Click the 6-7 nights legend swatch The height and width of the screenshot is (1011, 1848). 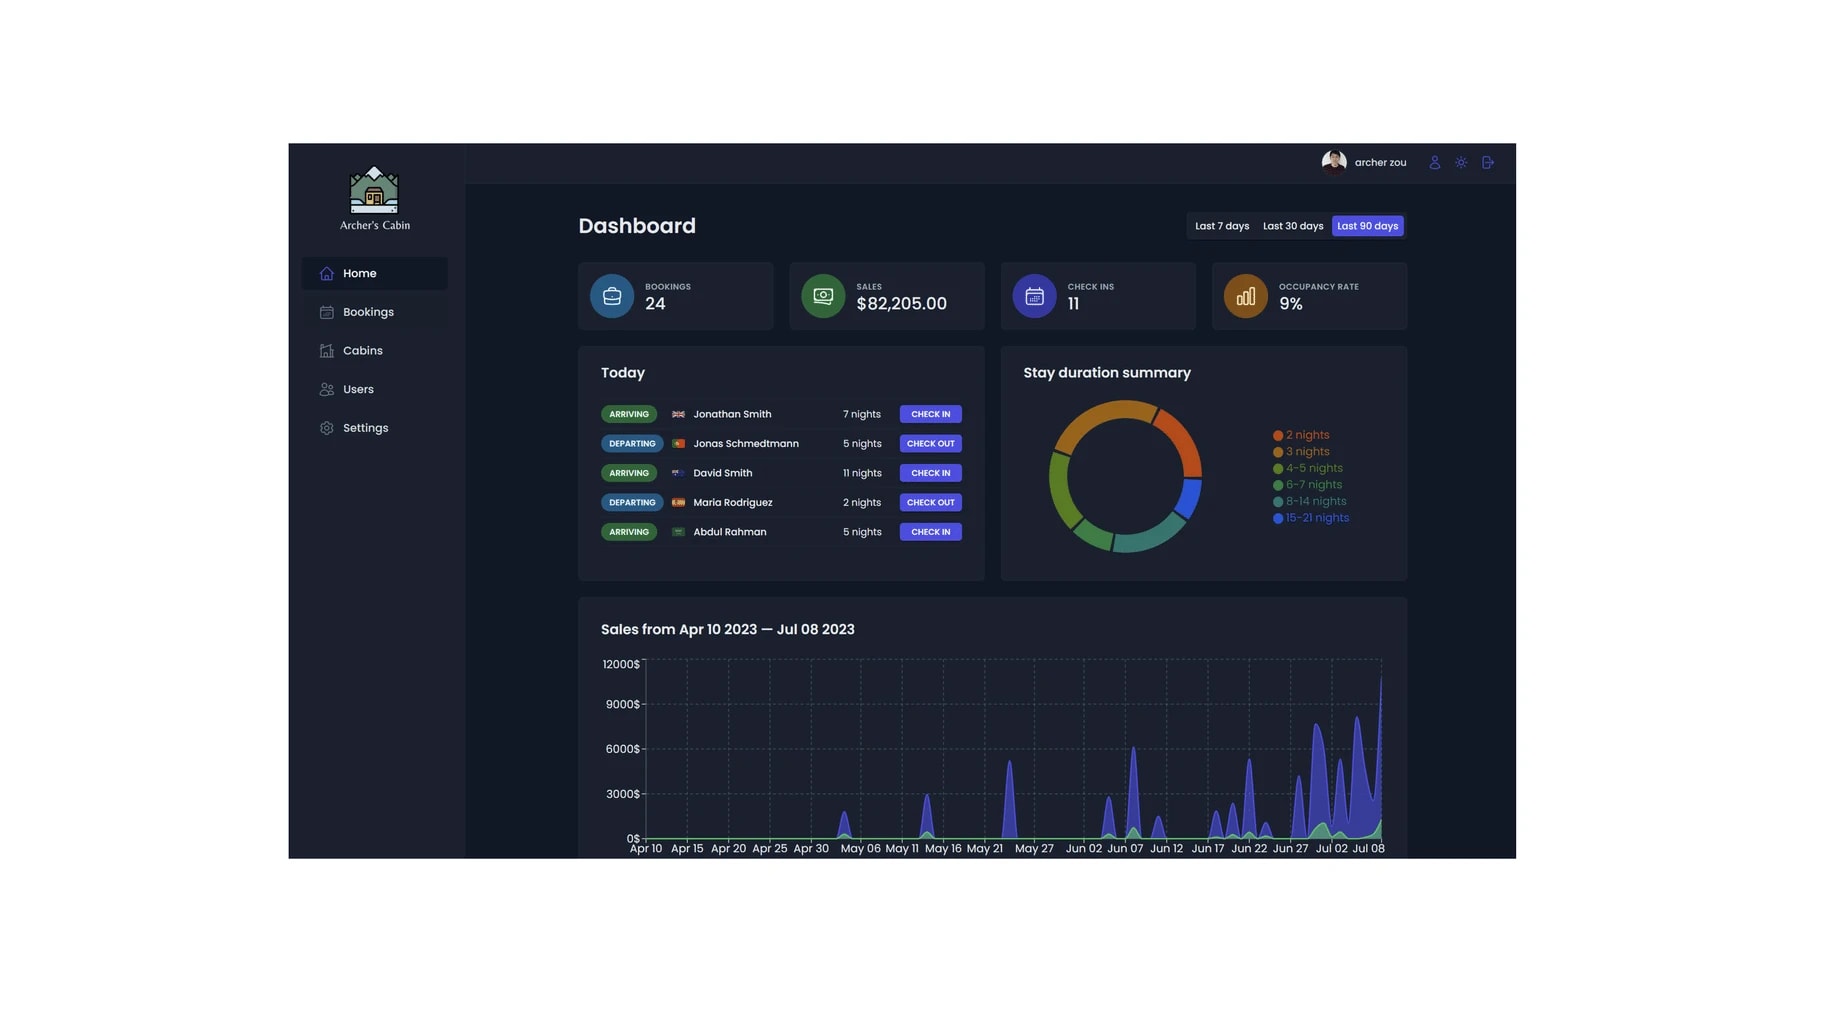coord(1278,485)
